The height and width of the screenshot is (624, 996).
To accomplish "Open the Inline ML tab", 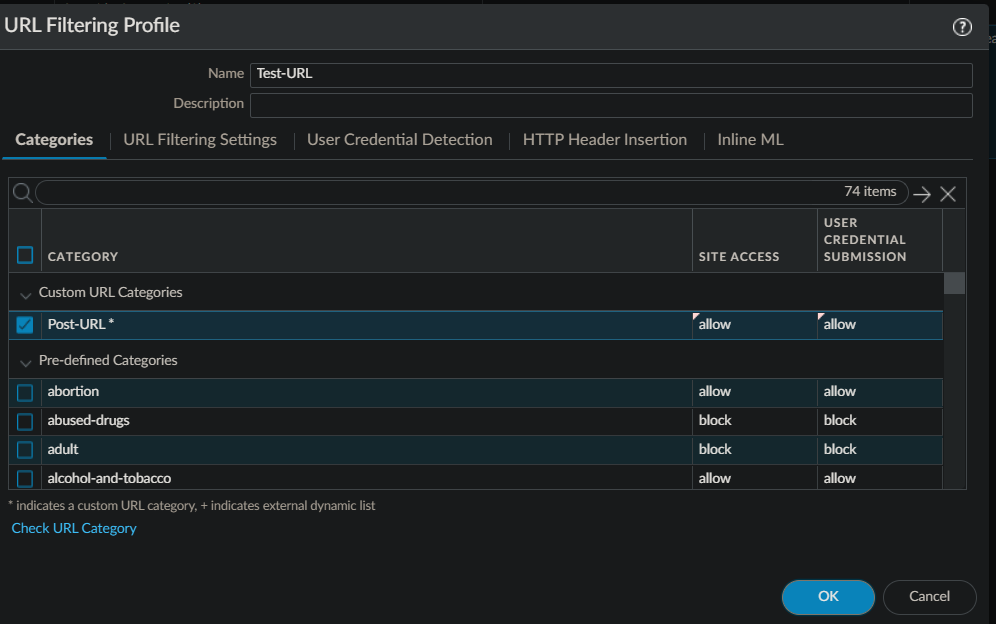I will 750,140.
